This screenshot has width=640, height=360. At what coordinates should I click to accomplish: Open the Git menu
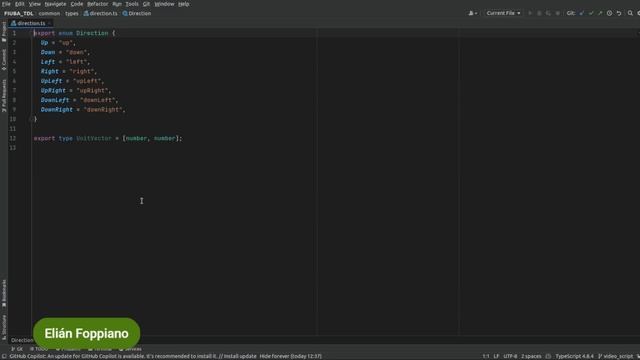pos(146,4)
